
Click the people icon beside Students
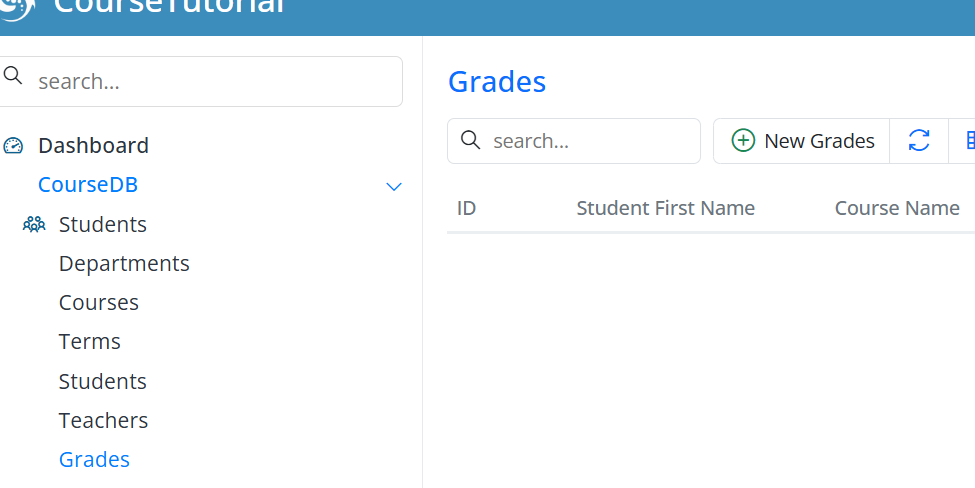pos(34,225)
